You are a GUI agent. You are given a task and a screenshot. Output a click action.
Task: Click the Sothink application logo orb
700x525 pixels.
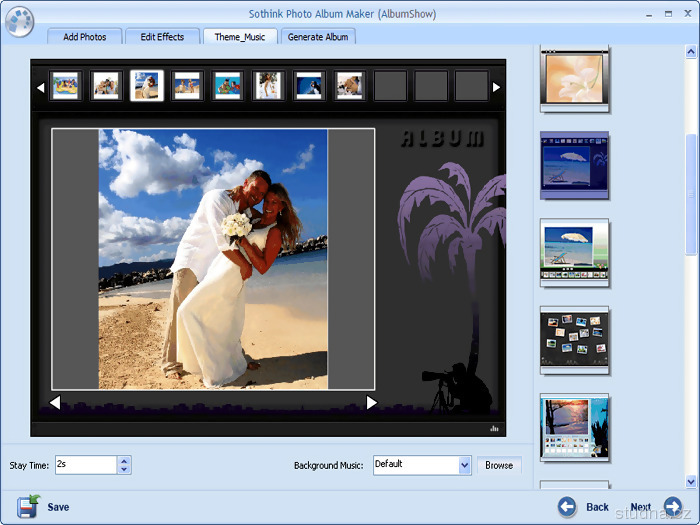point(19,20)
